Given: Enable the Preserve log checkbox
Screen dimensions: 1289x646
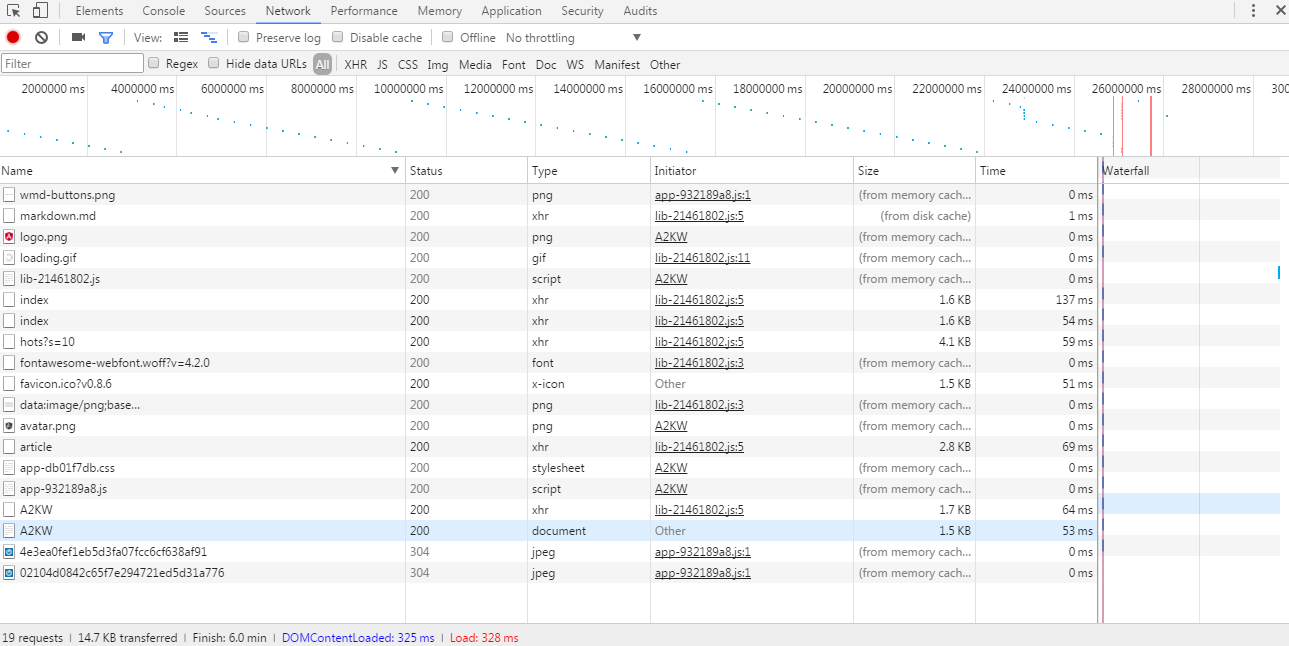Looking at the screenshot, I should tap(243, 37).
